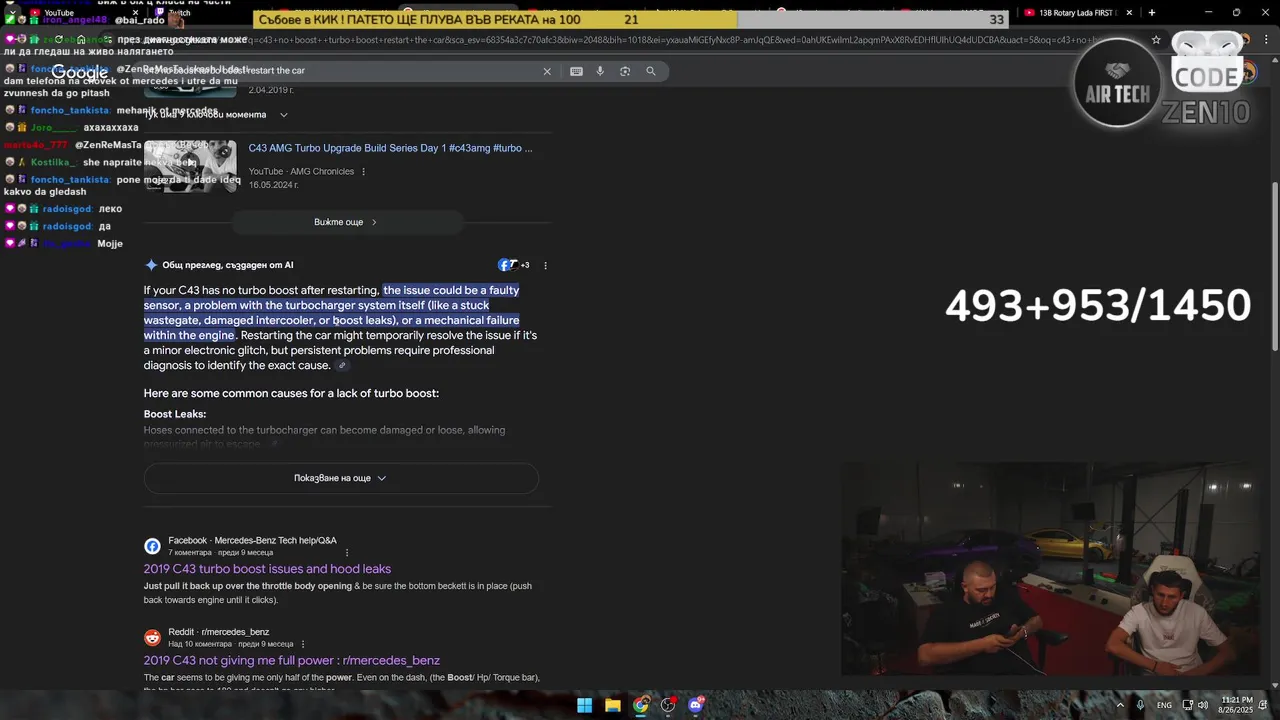This screenshot has height=720, width=1280.
Task: Open the clock and date flyout
Action: 1235,705
